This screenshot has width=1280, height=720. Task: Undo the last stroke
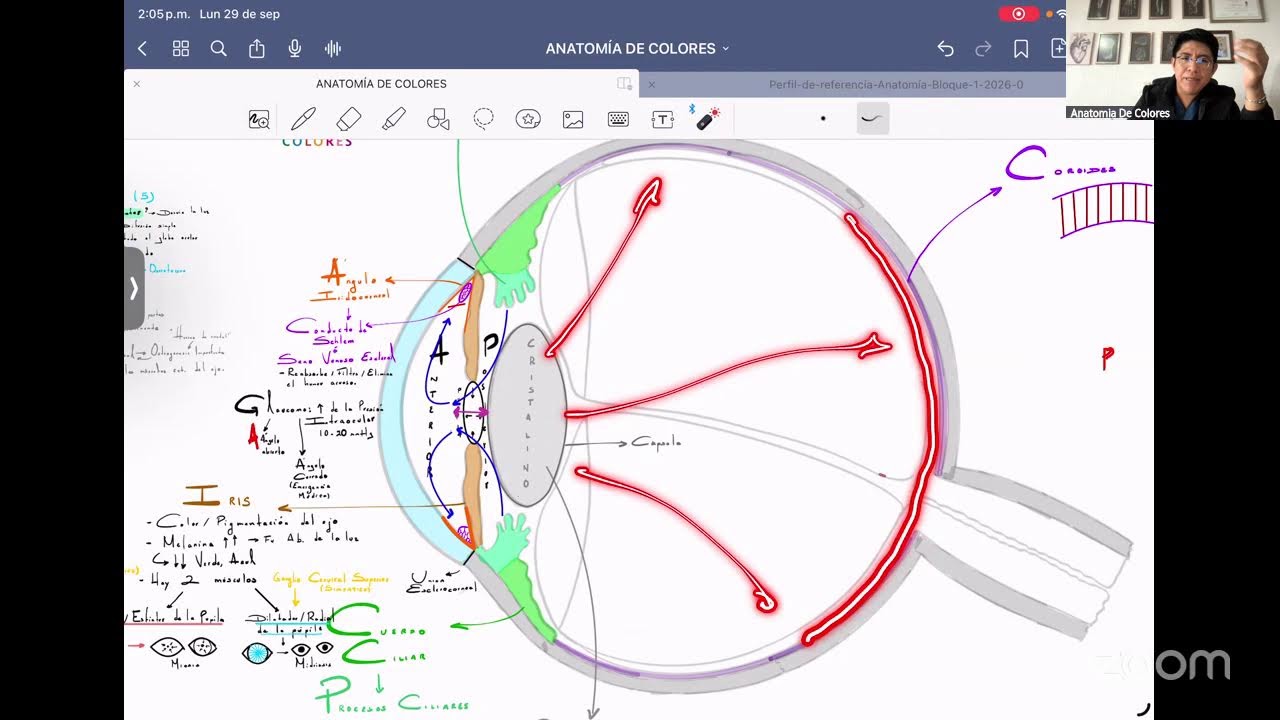pyautogui.click(x=945, y=48)
